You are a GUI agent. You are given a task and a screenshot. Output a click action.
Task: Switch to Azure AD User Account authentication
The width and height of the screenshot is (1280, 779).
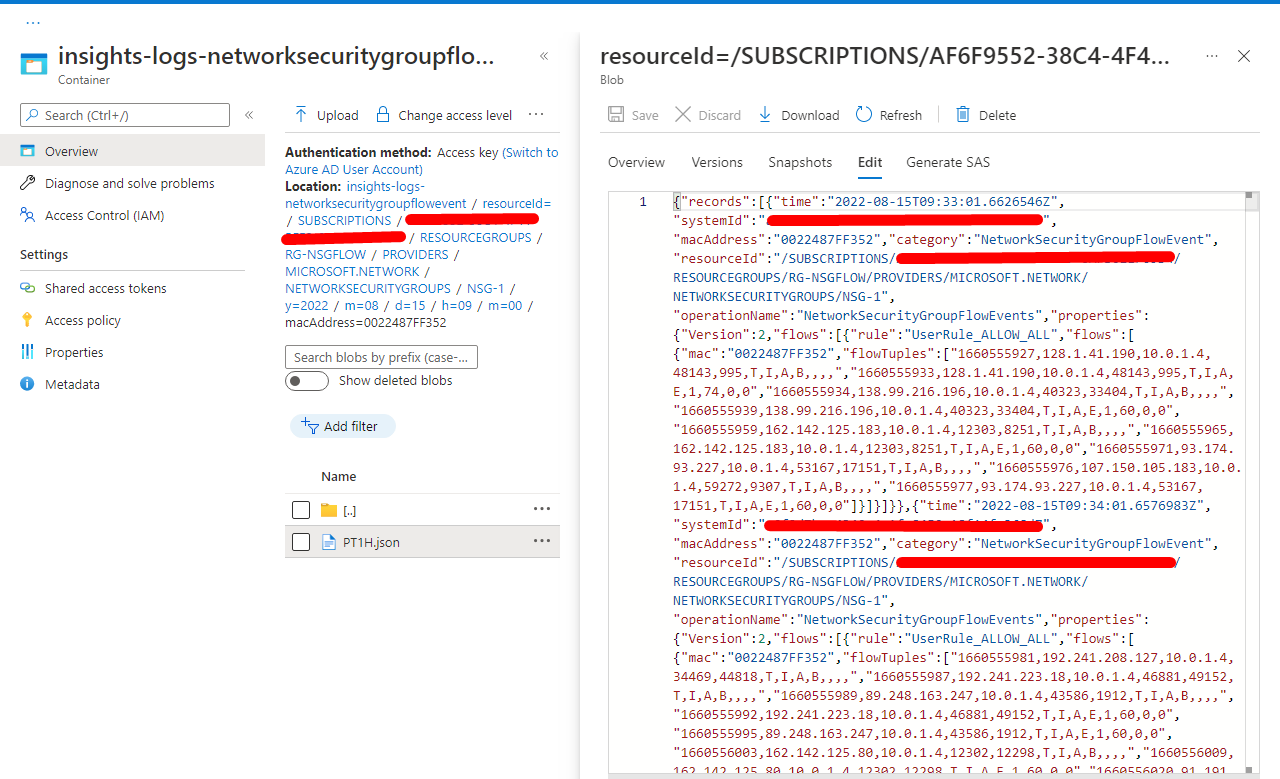coord(421,161)
